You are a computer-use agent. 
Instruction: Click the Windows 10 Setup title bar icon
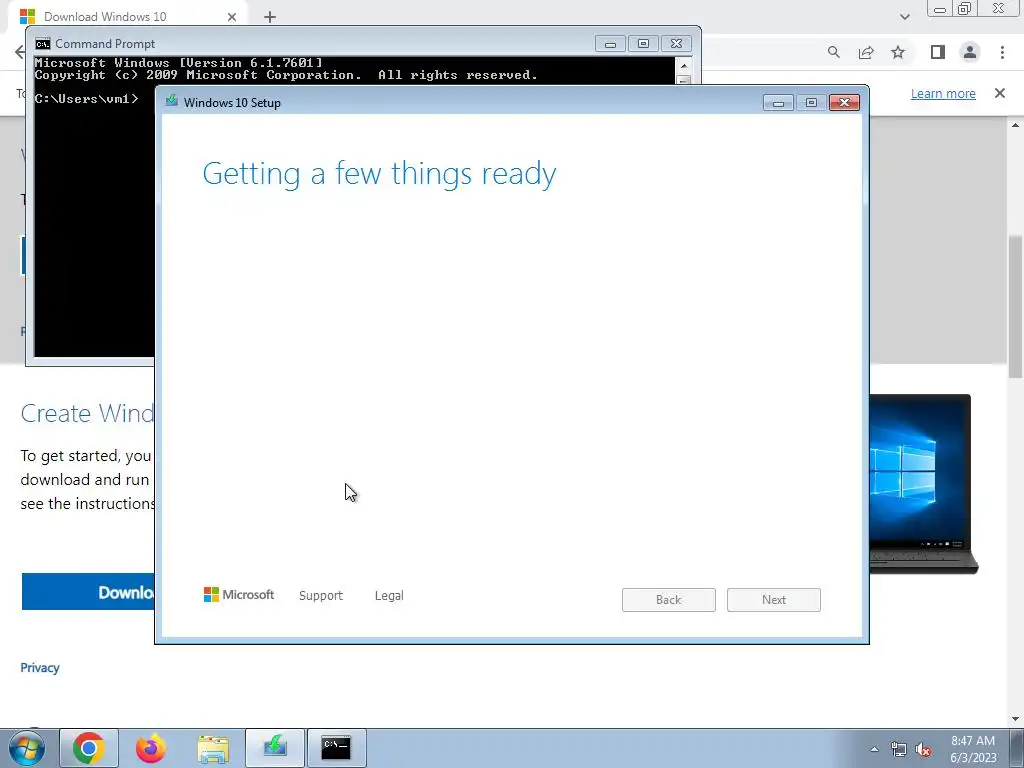pyautogui.click(x=172, y=101)
